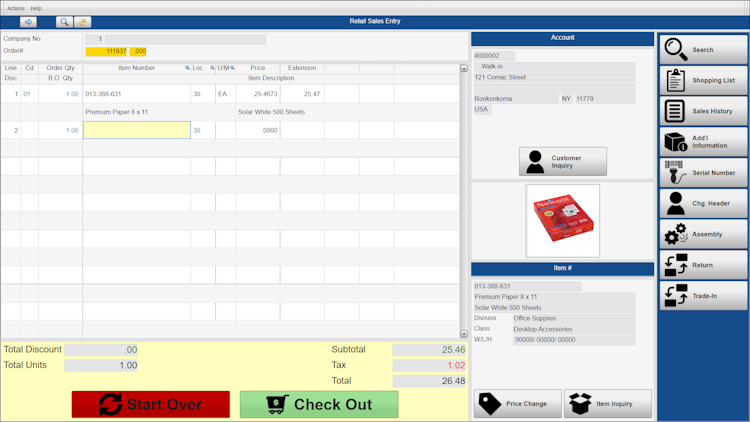Open the Search magnifier panel button
This screenshot has height=422, width=750.
coord(703,49)
